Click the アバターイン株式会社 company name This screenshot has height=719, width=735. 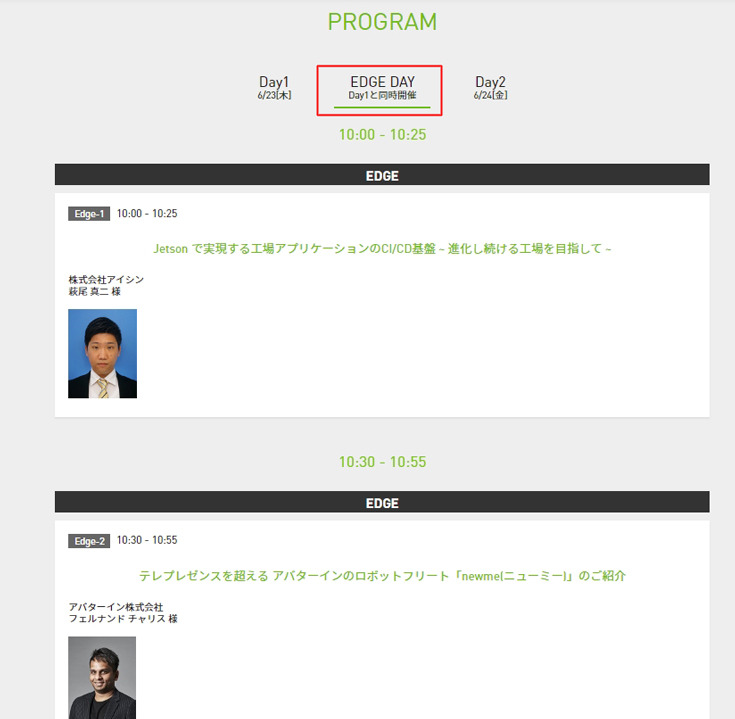tap(115, 607)
